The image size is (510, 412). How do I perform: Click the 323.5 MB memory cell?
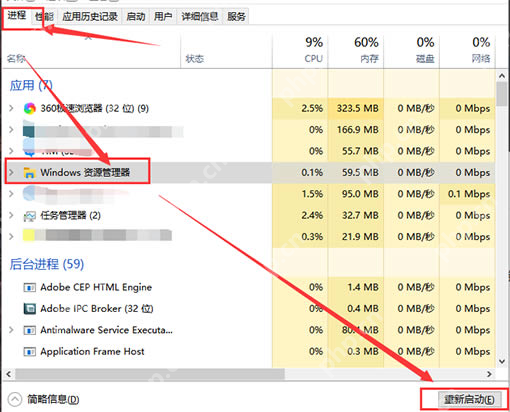point(357,108)
